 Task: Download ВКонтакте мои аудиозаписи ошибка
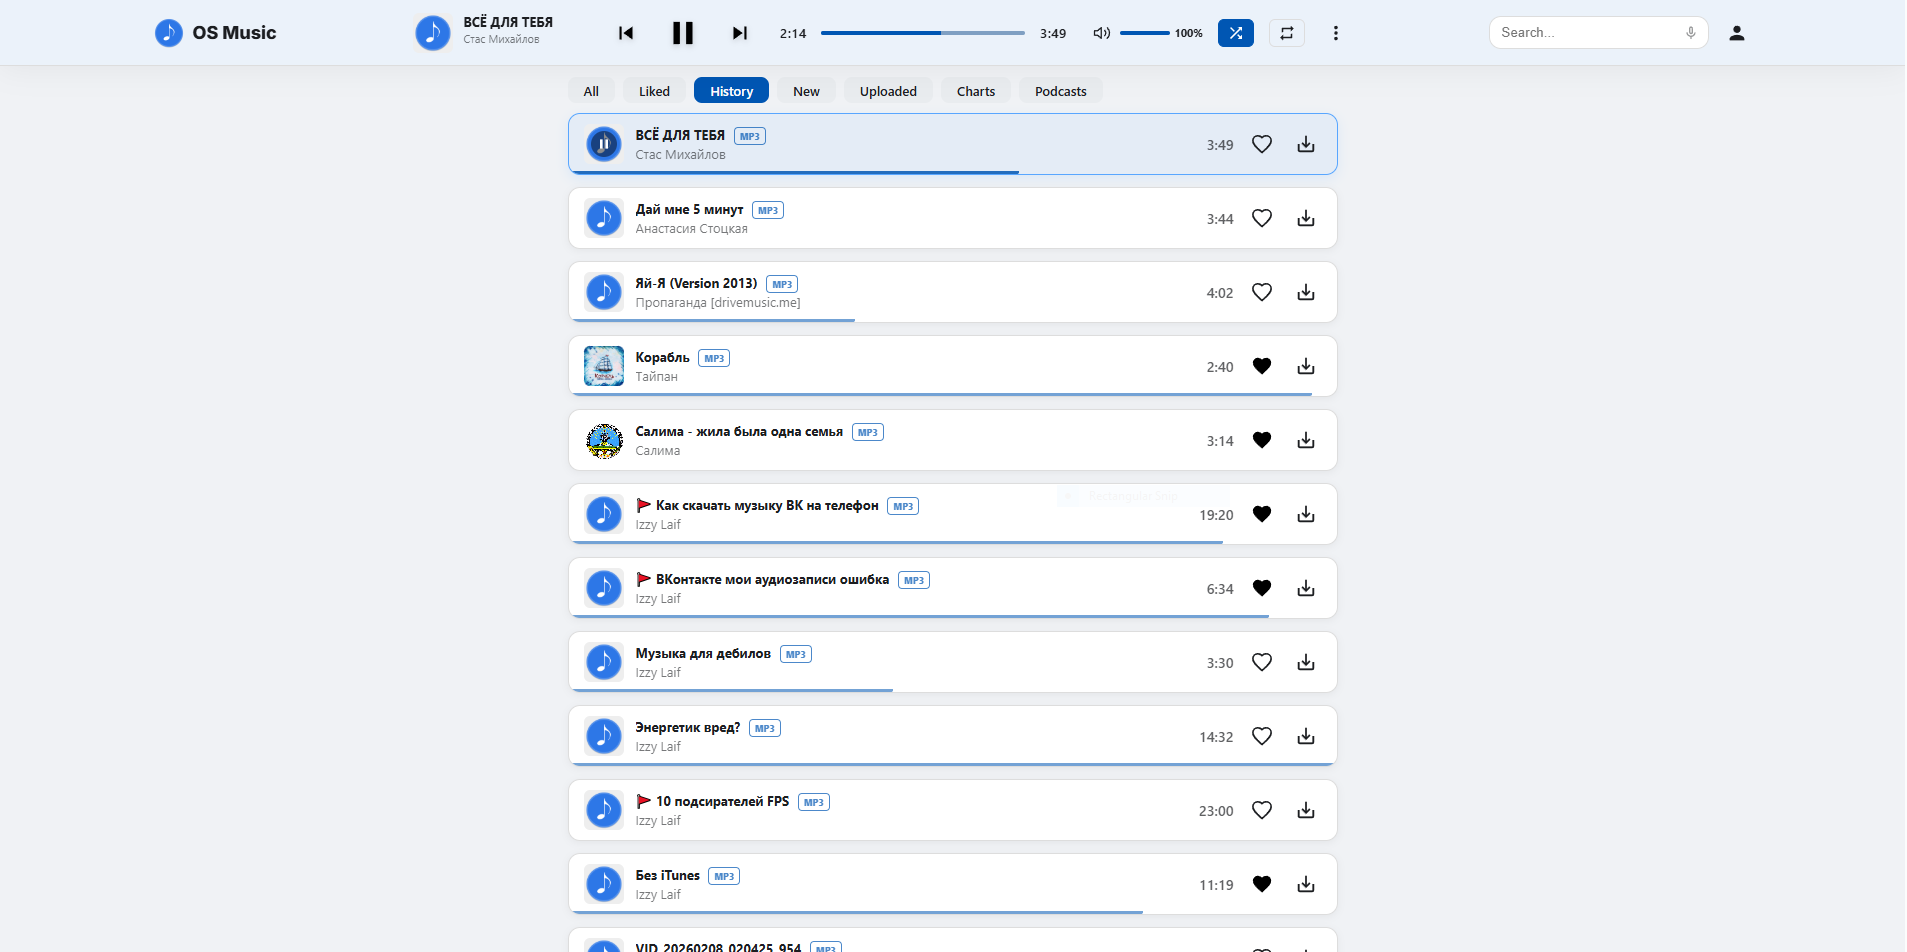(x=1306, y=588)
